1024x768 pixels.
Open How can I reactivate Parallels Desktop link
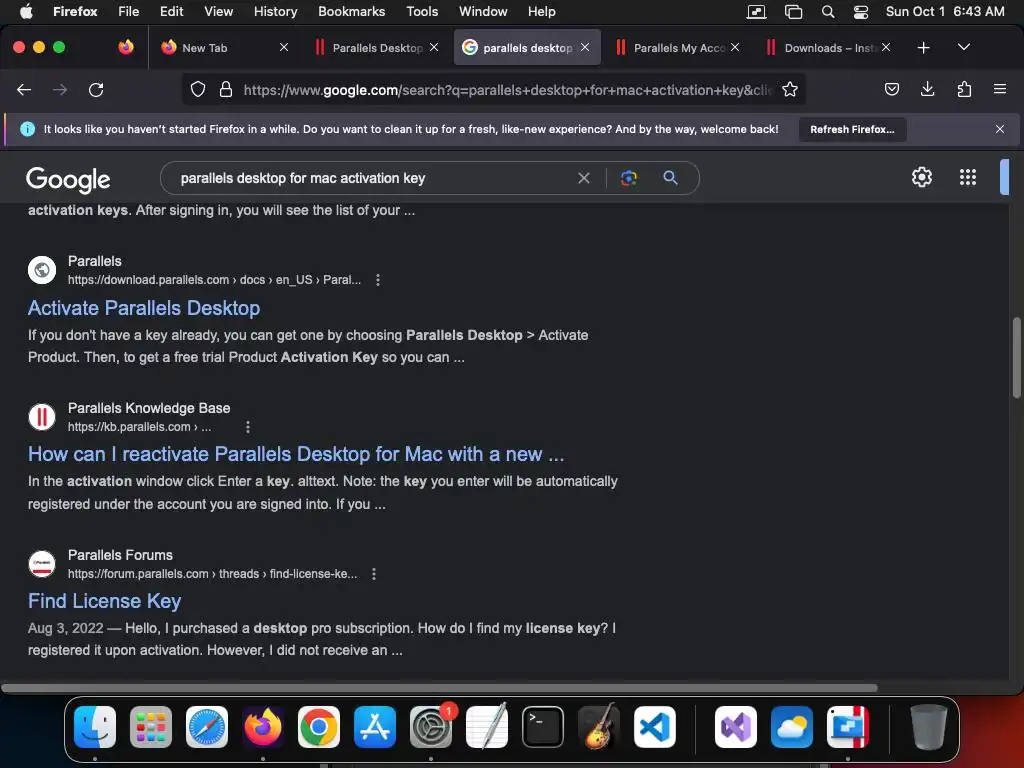296,454
